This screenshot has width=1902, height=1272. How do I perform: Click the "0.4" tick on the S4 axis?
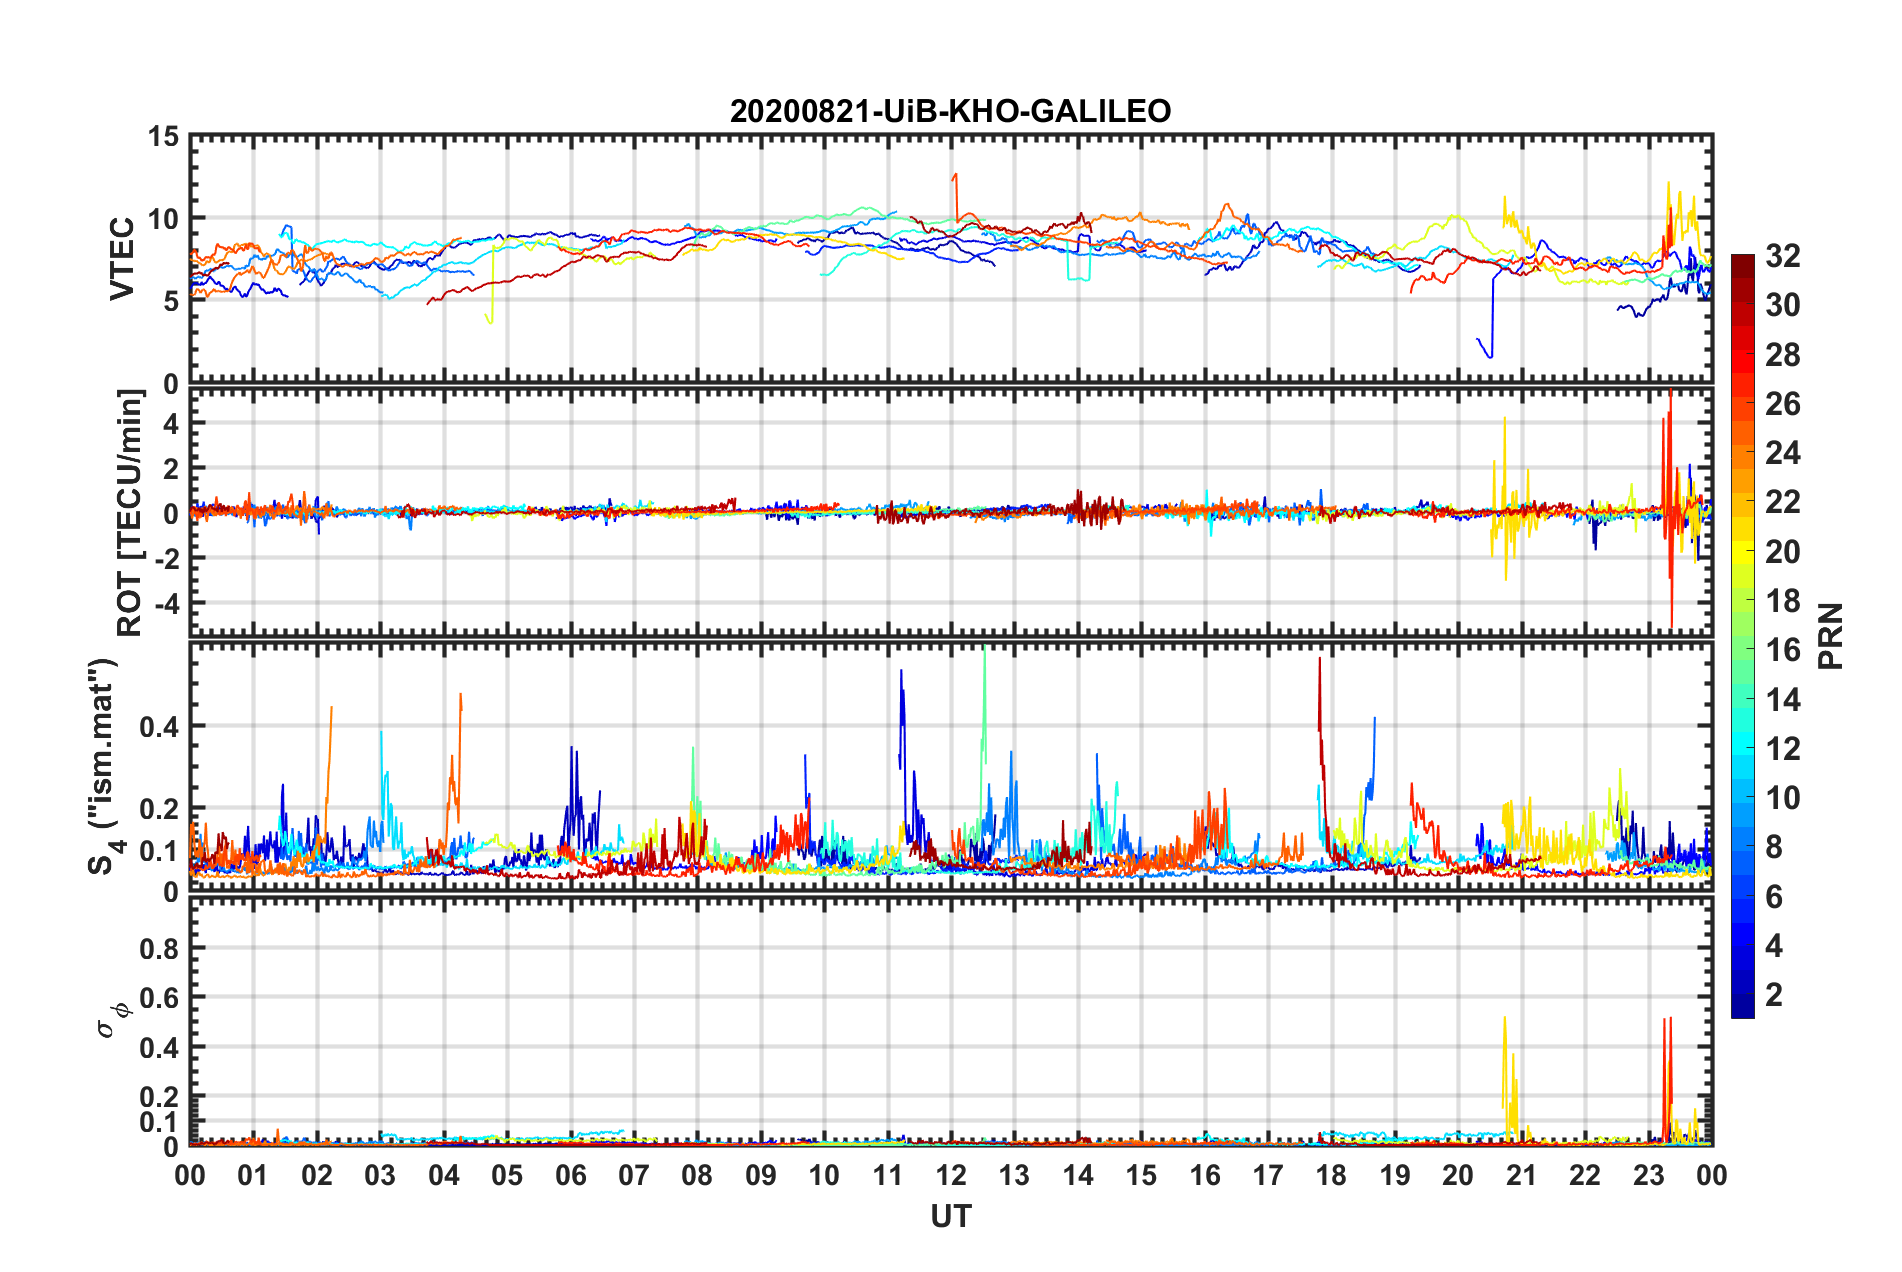point(160,727)
